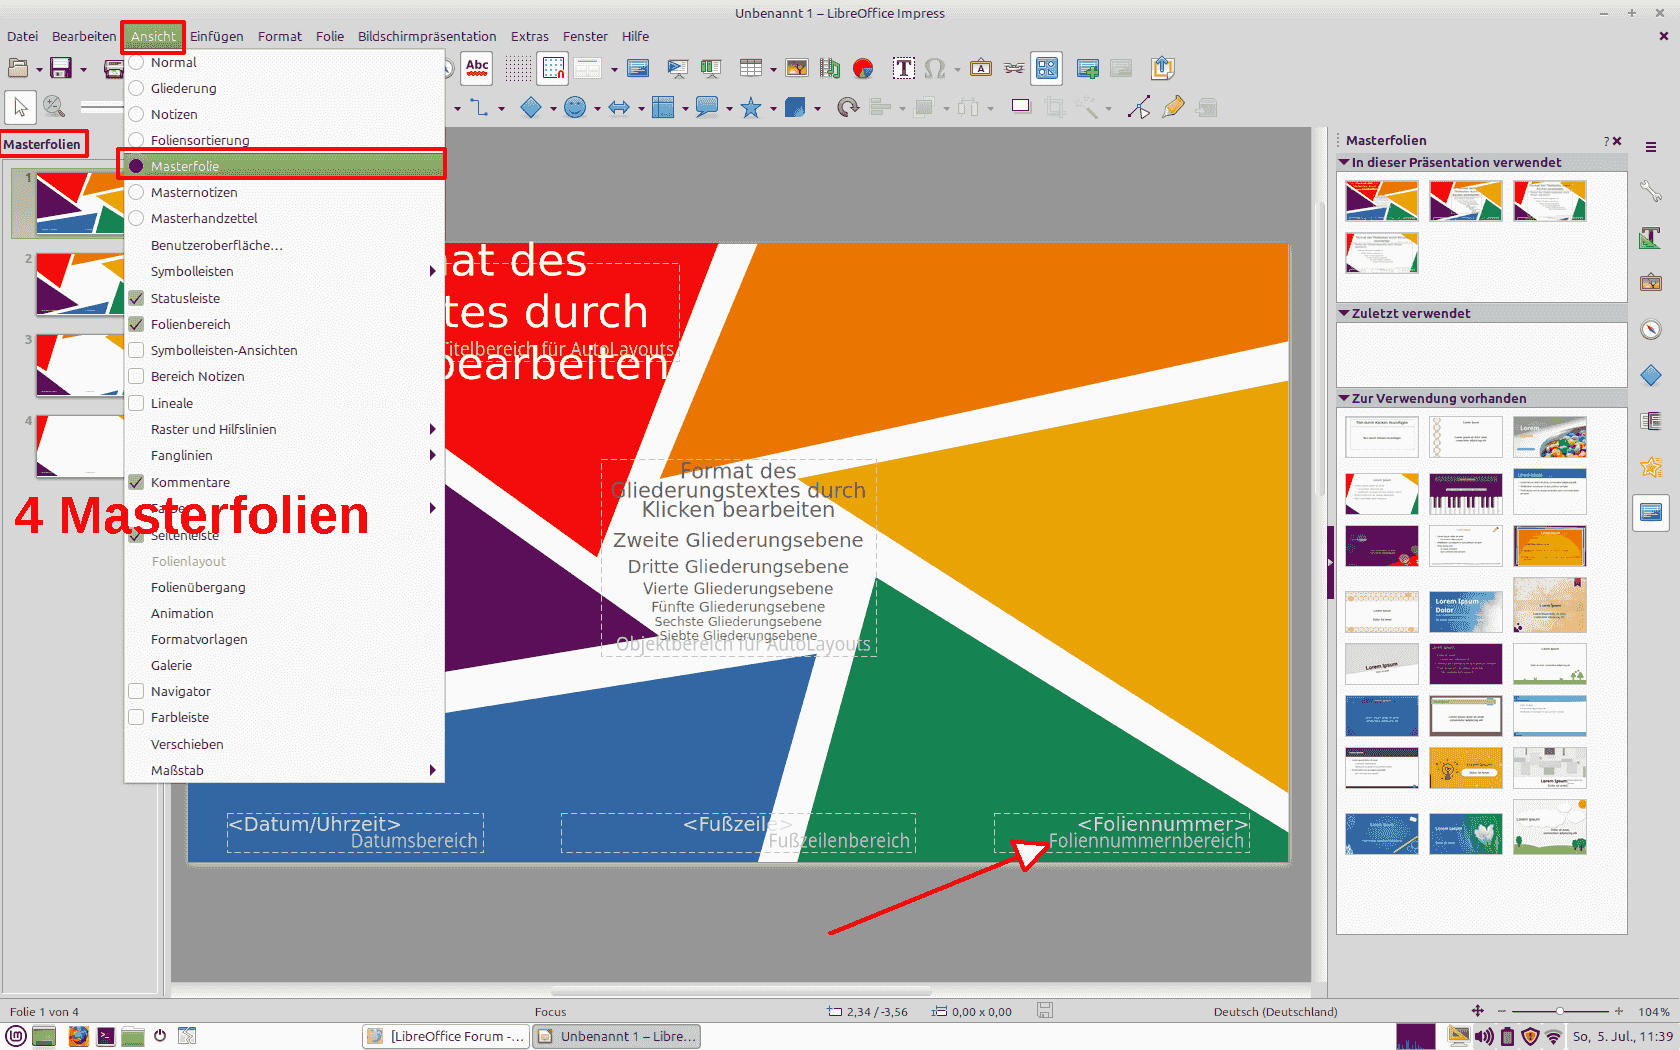The width and height of the screenshot is (1680, 1050).
Task: Open Fanglinien submenu
Action: click(284, 455)
